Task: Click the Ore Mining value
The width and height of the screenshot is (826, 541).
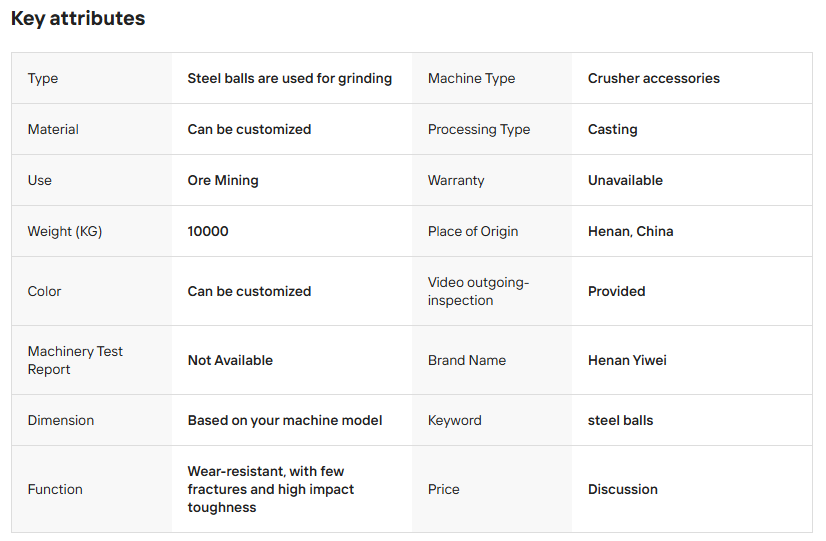Action: 223,180
